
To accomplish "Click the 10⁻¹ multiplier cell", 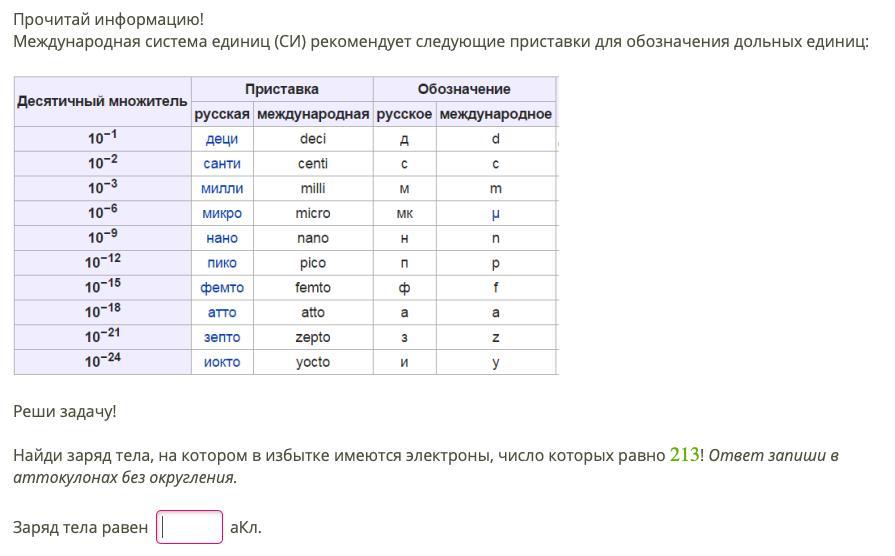I will tap(103, 139).
